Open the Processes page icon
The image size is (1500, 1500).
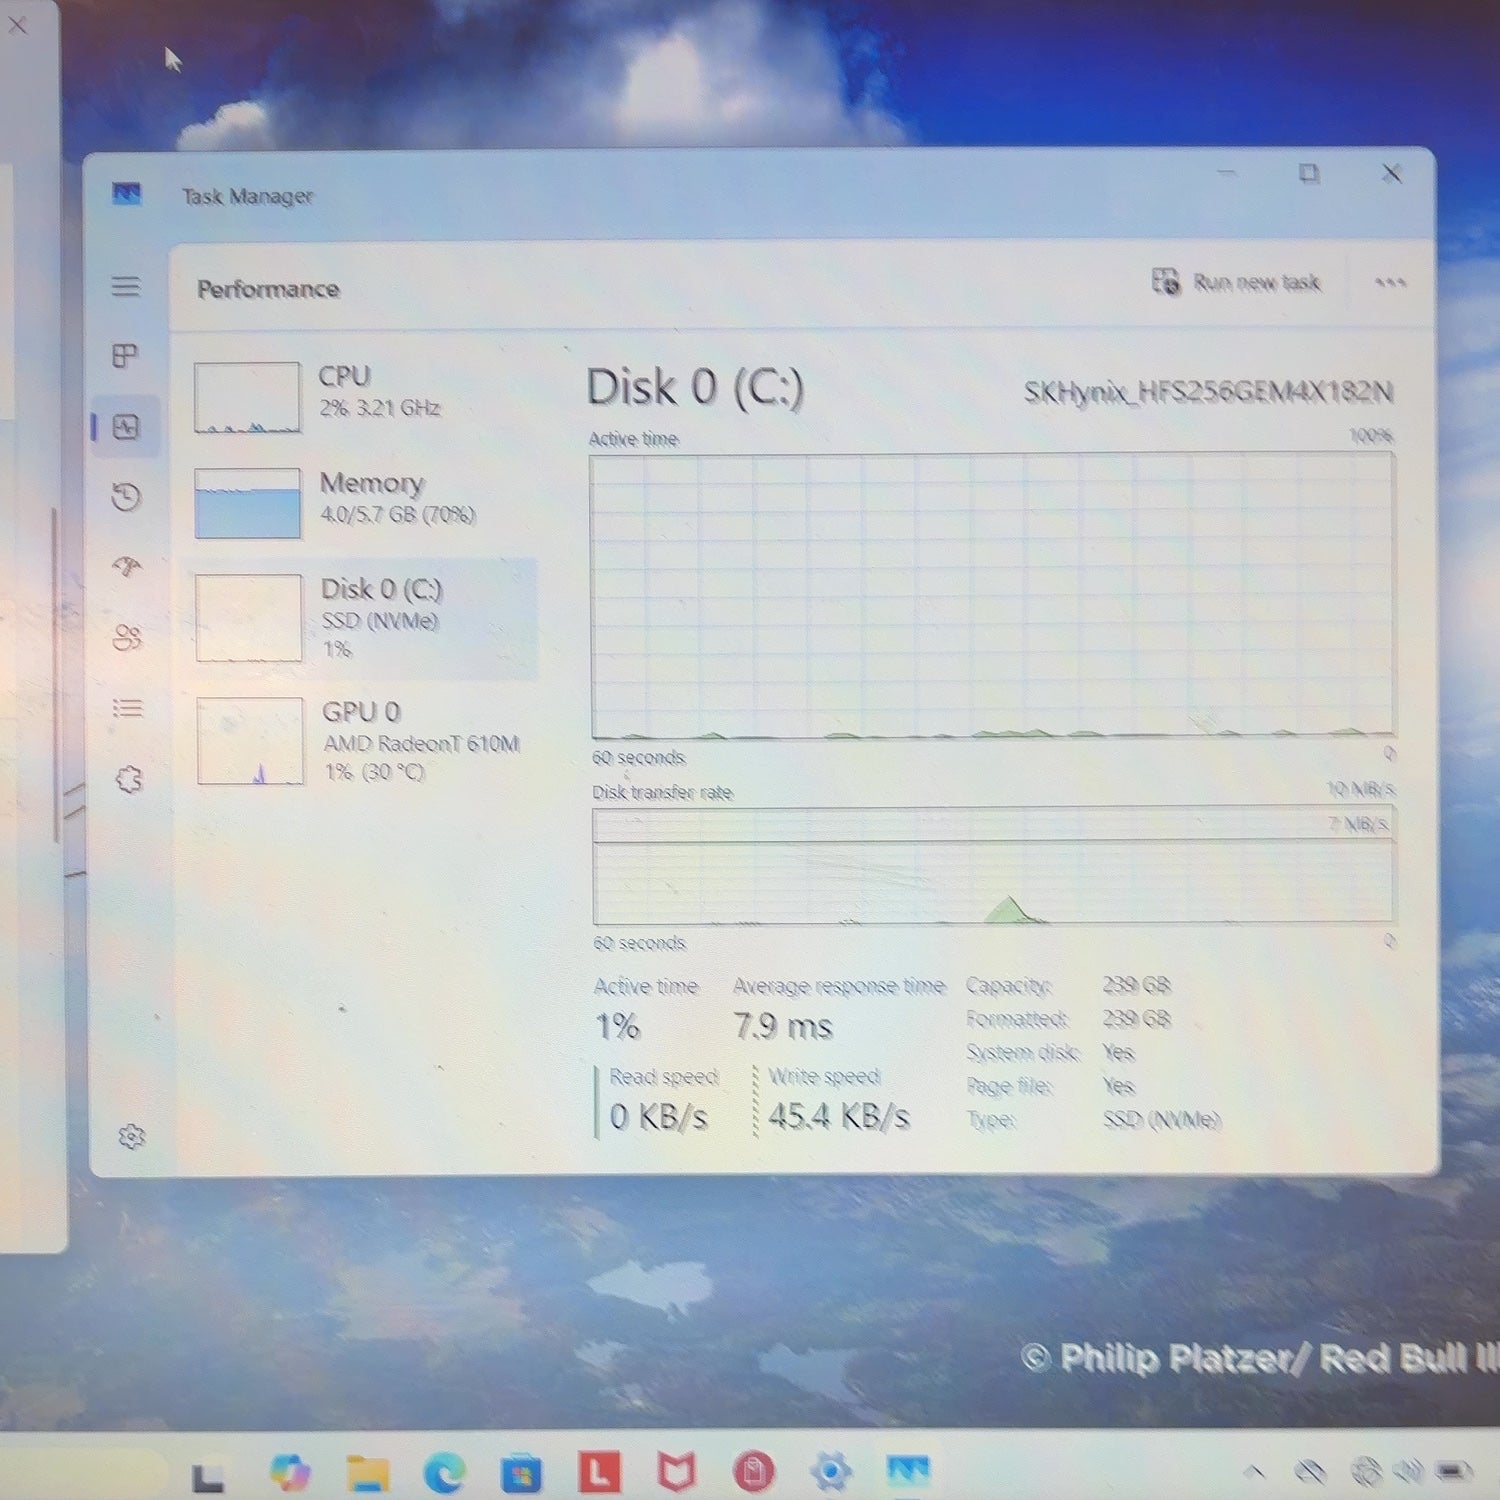coord(125,356)
